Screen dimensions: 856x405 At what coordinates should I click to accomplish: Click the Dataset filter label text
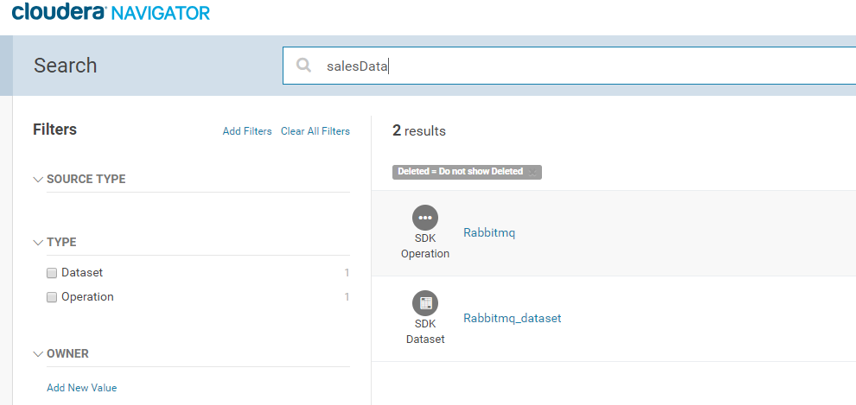(82, 273)
